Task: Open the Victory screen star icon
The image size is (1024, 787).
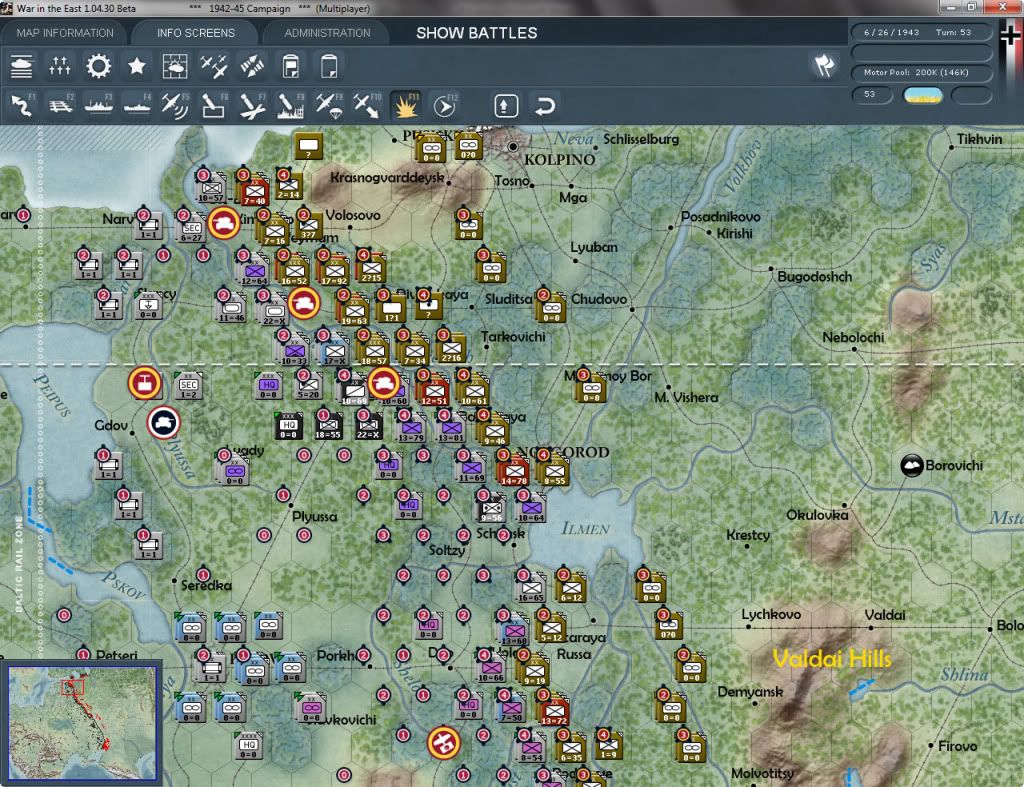Action: 136,67
